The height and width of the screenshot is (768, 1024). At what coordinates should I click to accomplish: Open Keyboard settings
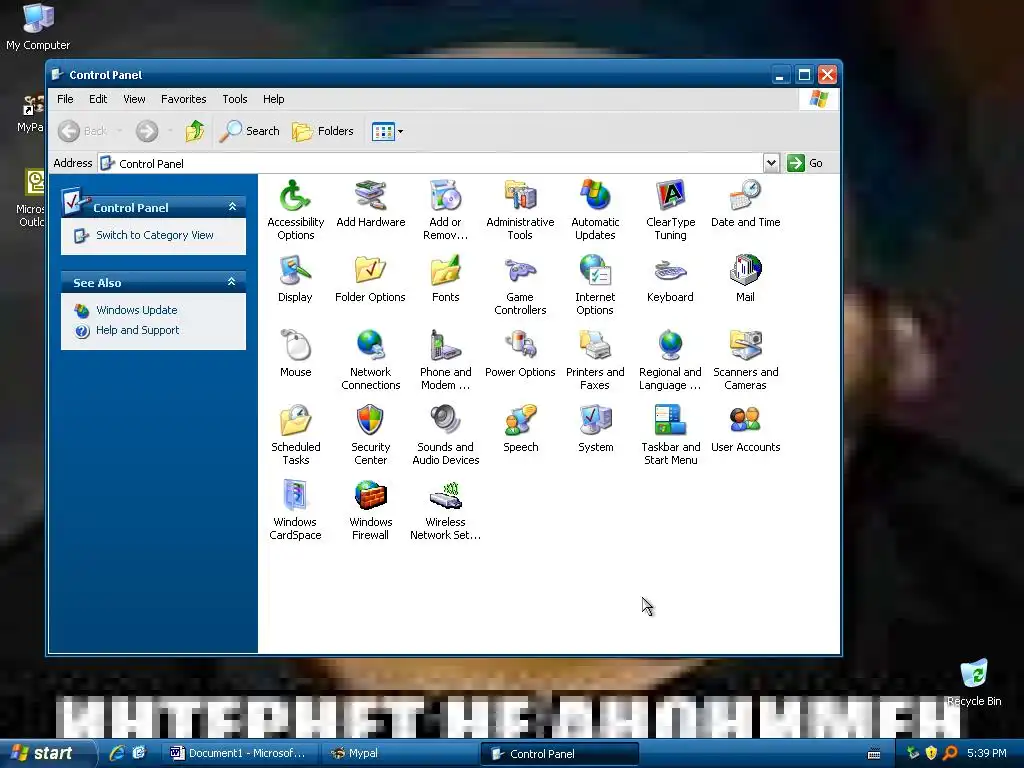(x=670, y=278)
